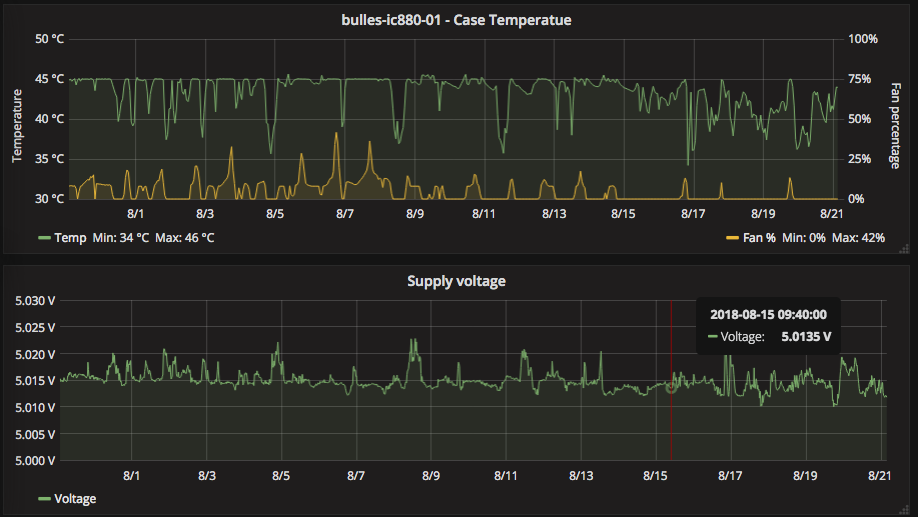Click the green Temp legend color swatch

(44, 238)
